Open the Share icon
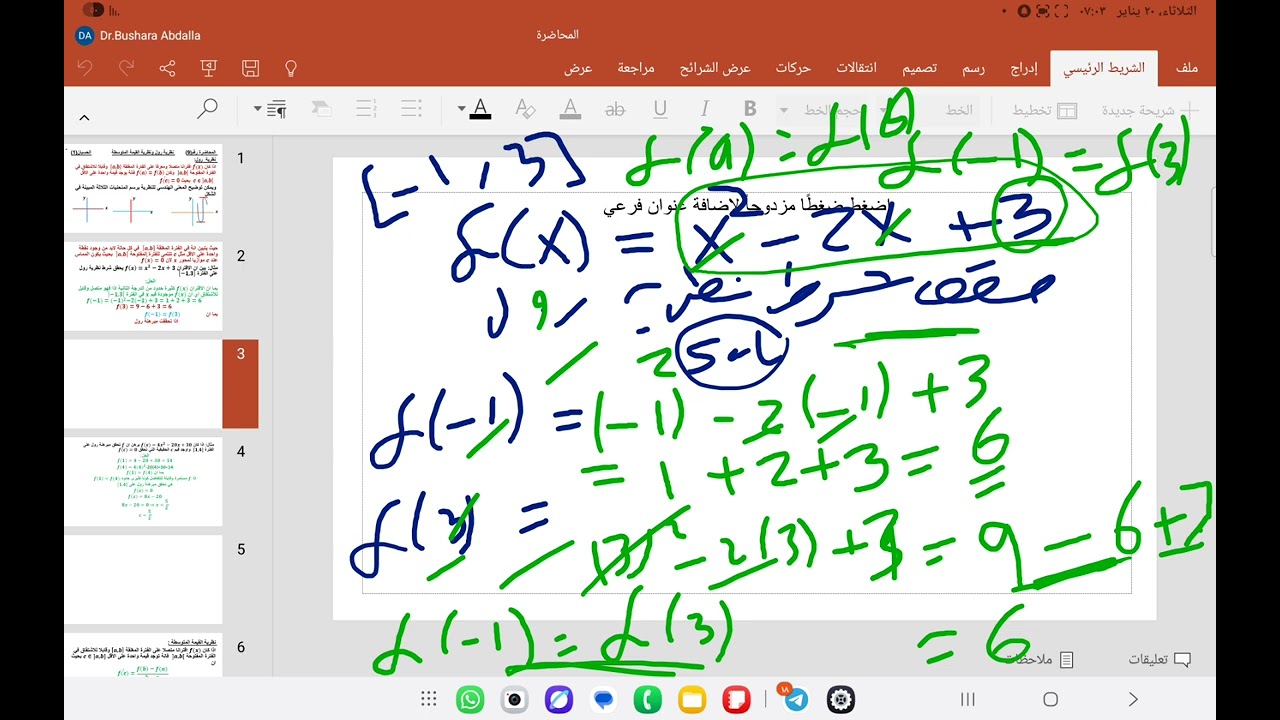Viewport: 1280px width, 720px height. pos(167,68)
